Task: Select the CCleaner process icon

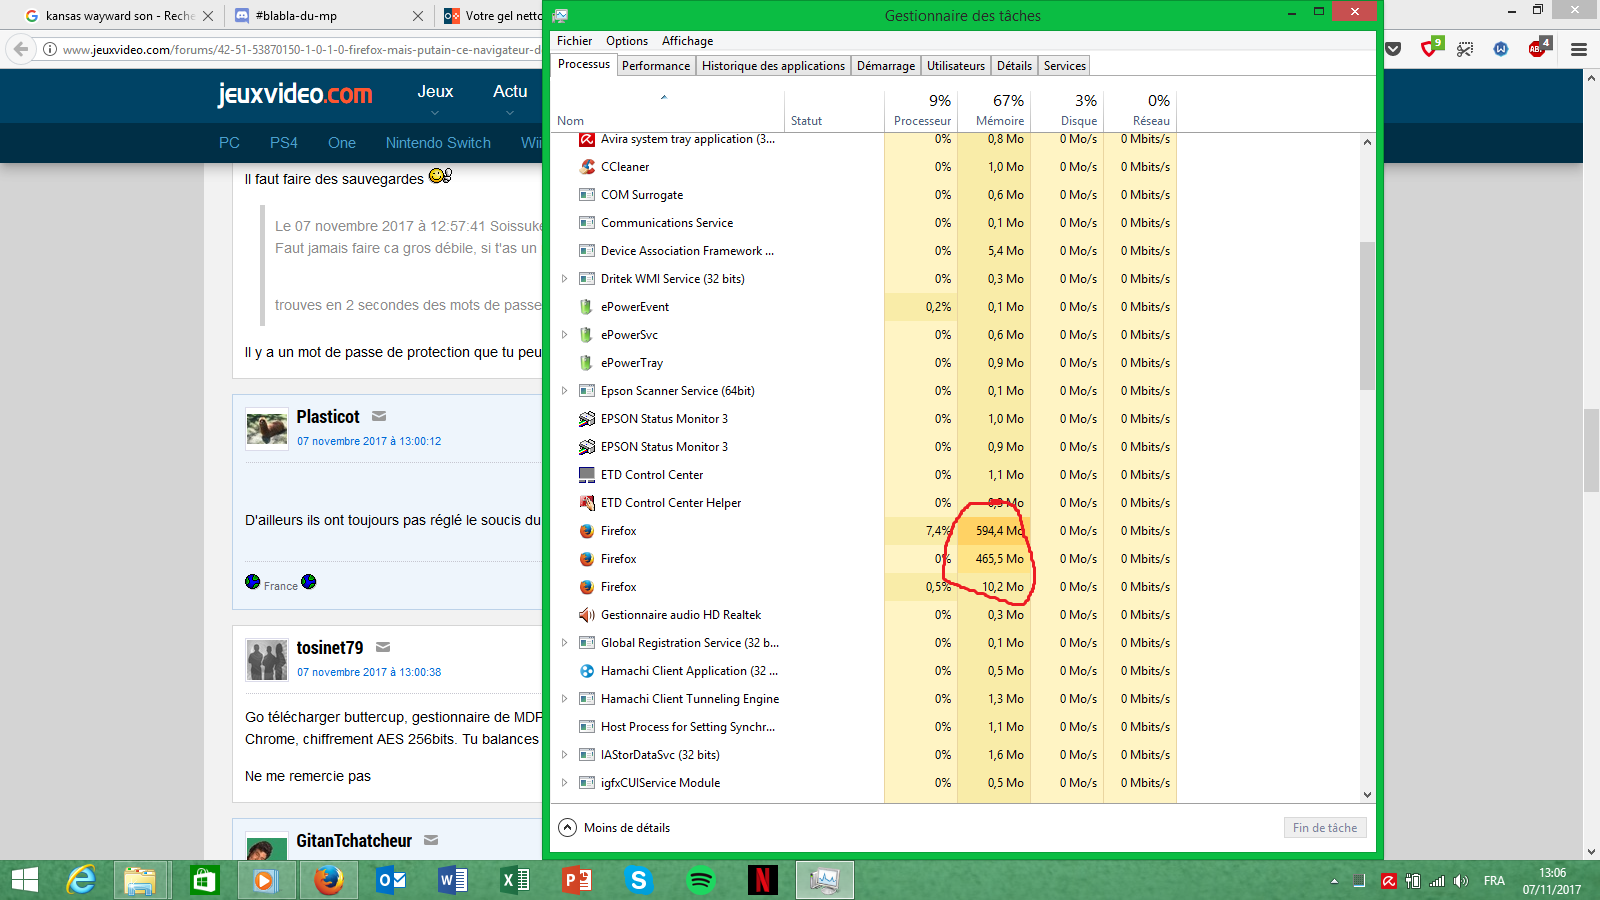Action: (x=587, y=167)
